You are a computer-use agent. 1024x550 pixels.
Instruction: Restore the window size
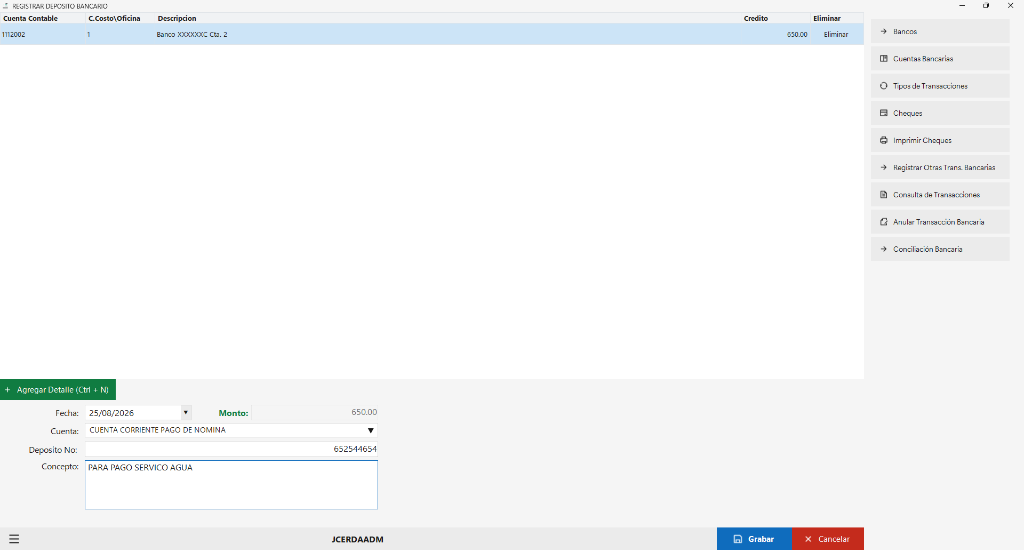986,6
